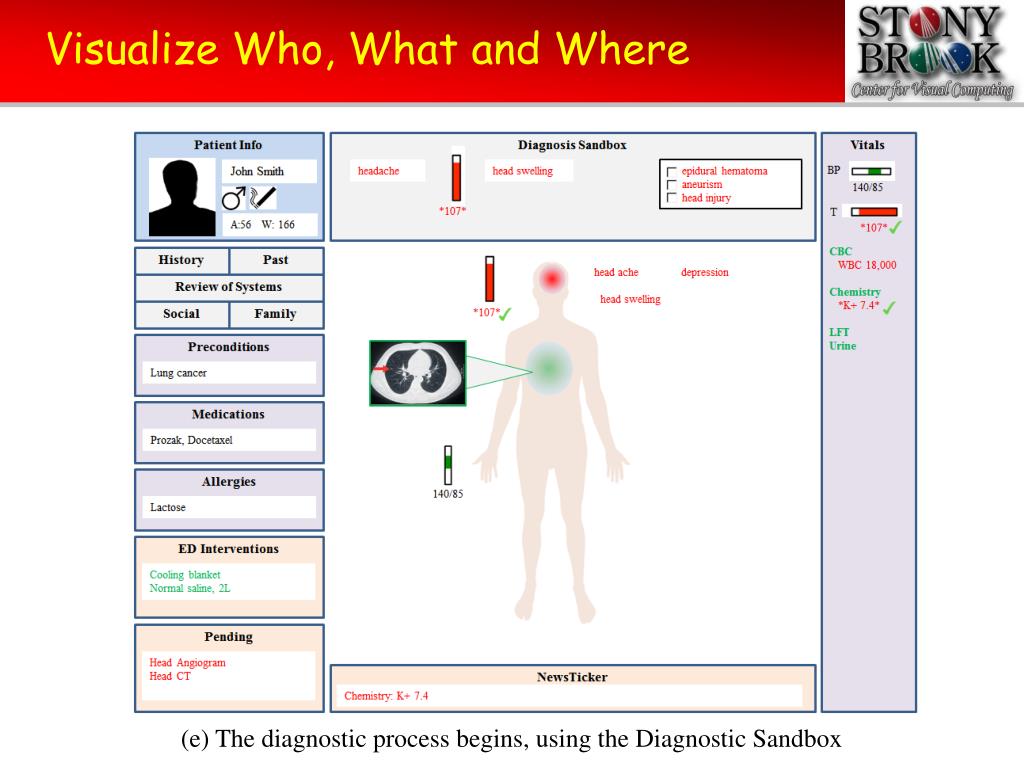Select the 'head ache' symptom near body
Viewport: 1024px width, 768px height.
click(616, 272)
